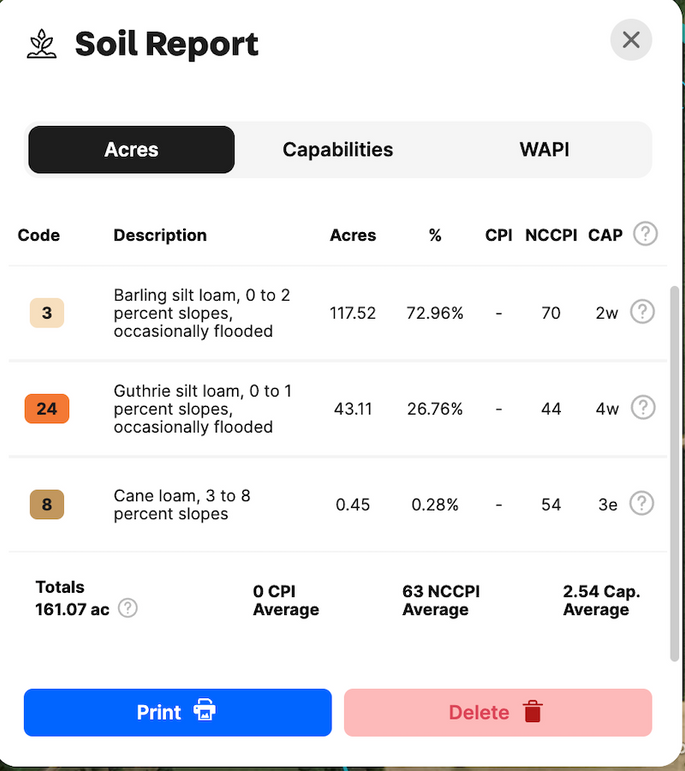Click the brown soil code 8 badge

[x=47, y=504]
